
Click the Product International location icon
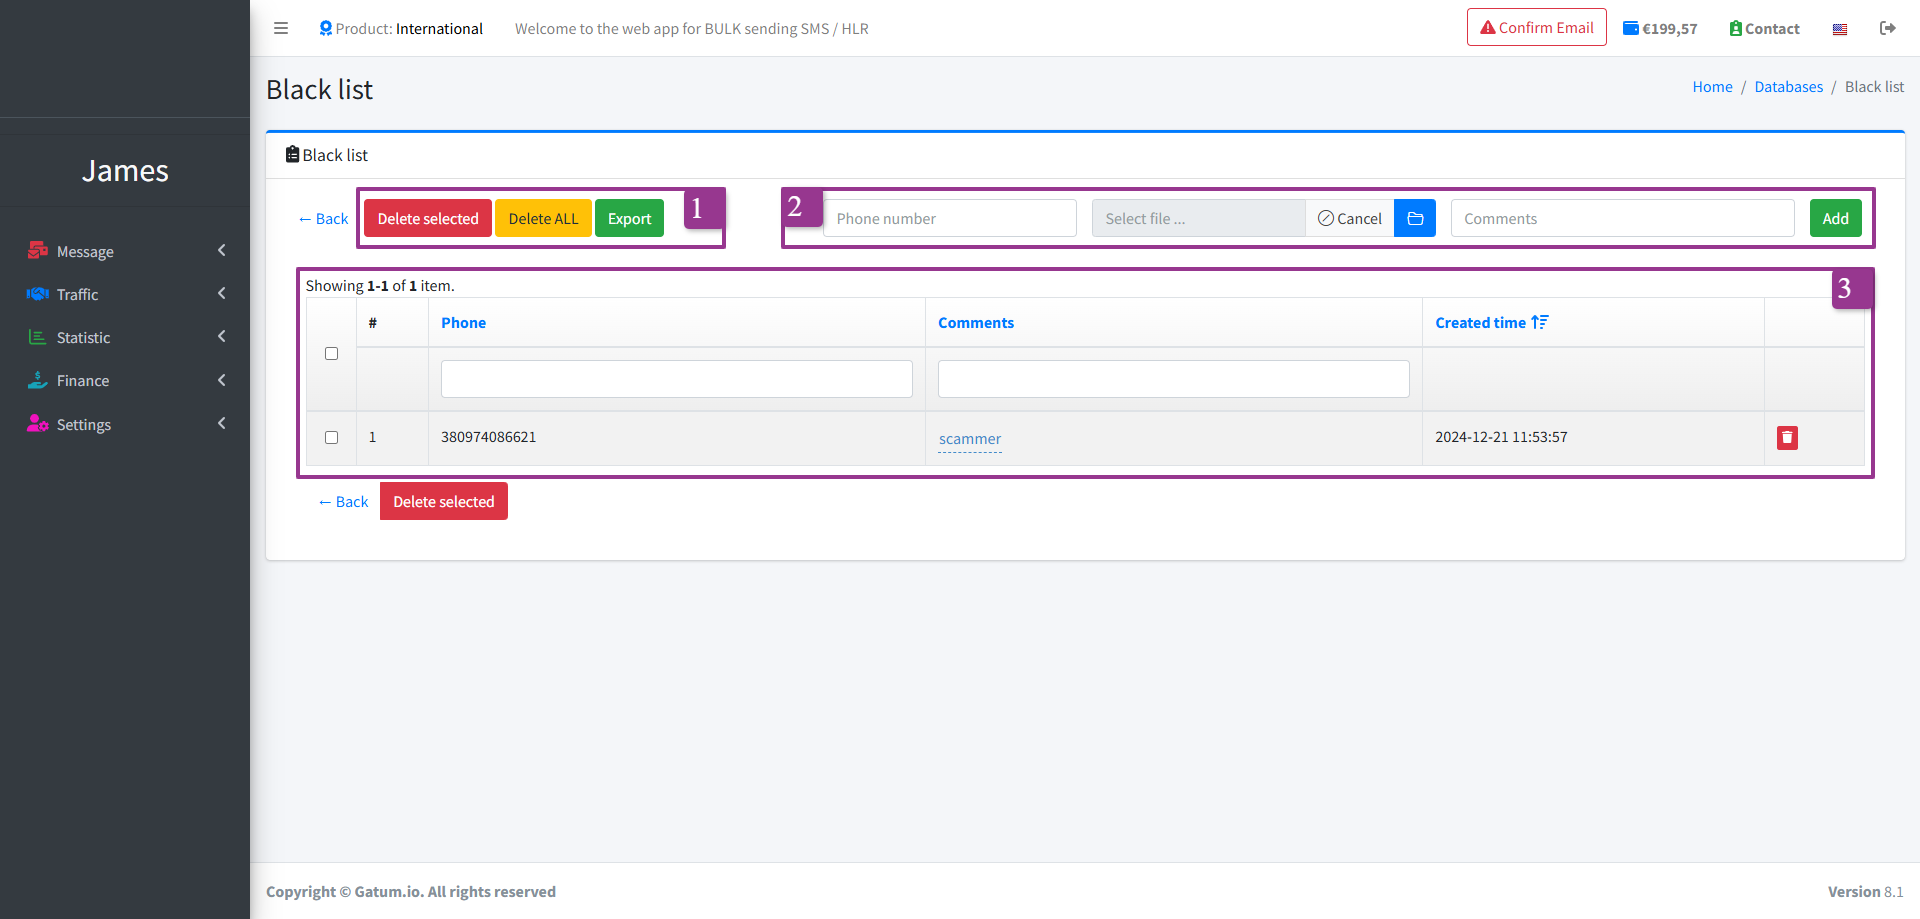point(325,28)
